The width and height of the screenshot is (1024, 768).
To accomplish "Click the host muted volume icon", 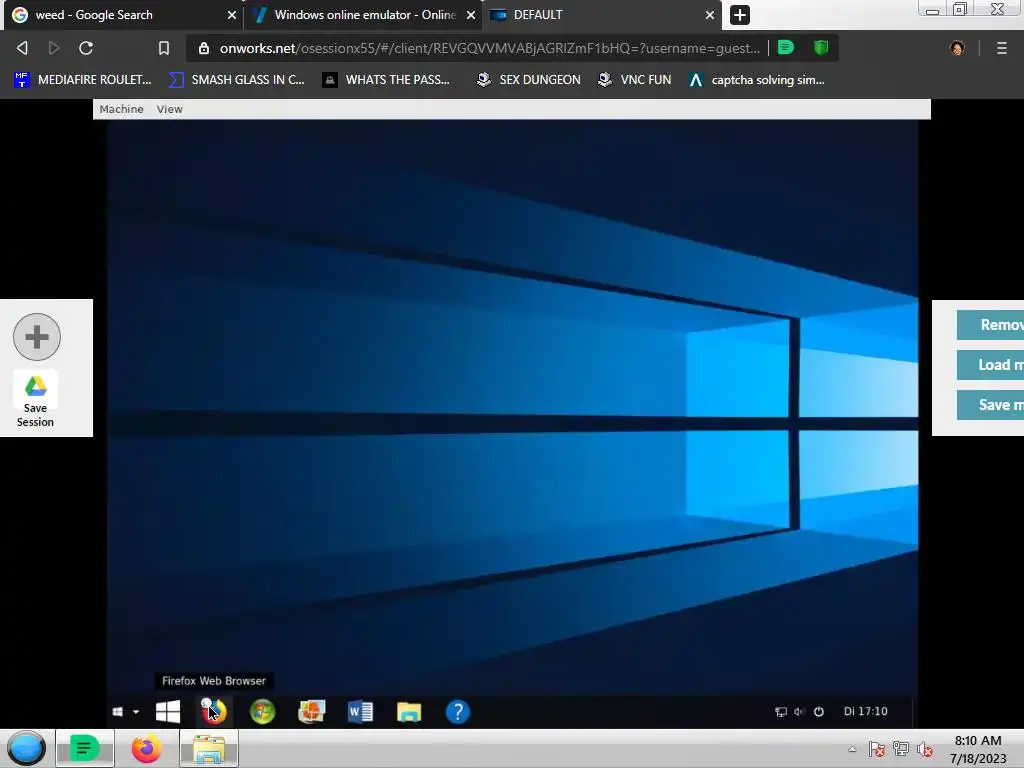I will [x=925, y=749].
